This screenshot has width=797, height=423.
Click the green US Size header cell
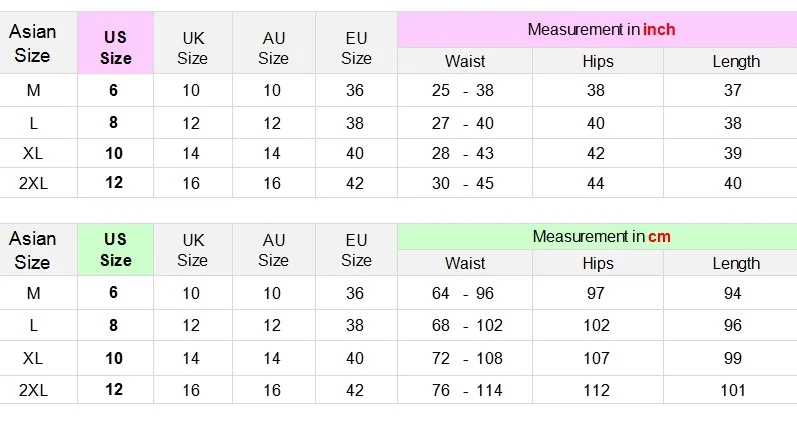coord(115,250)
